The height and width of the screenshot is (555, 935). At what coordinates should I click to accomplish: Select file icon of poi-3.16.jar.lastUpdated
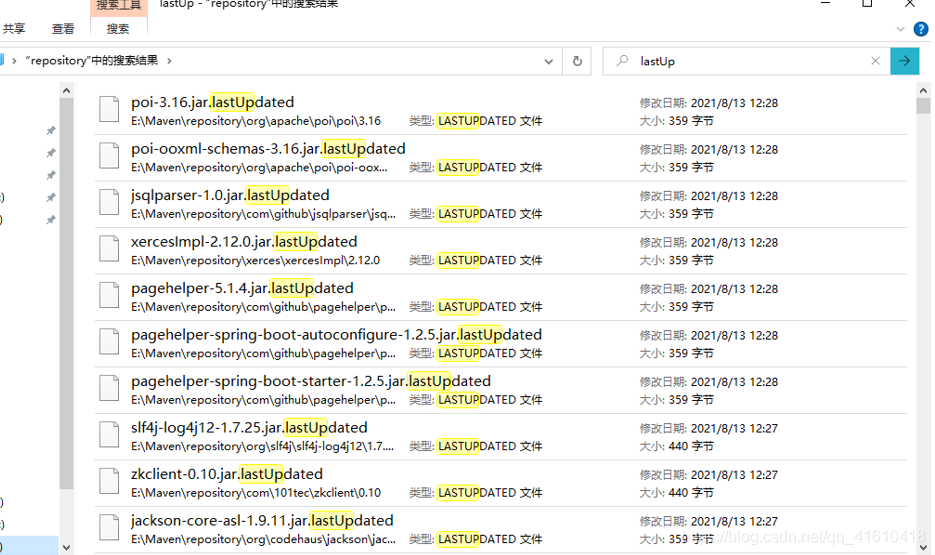(x=109, y=109)
